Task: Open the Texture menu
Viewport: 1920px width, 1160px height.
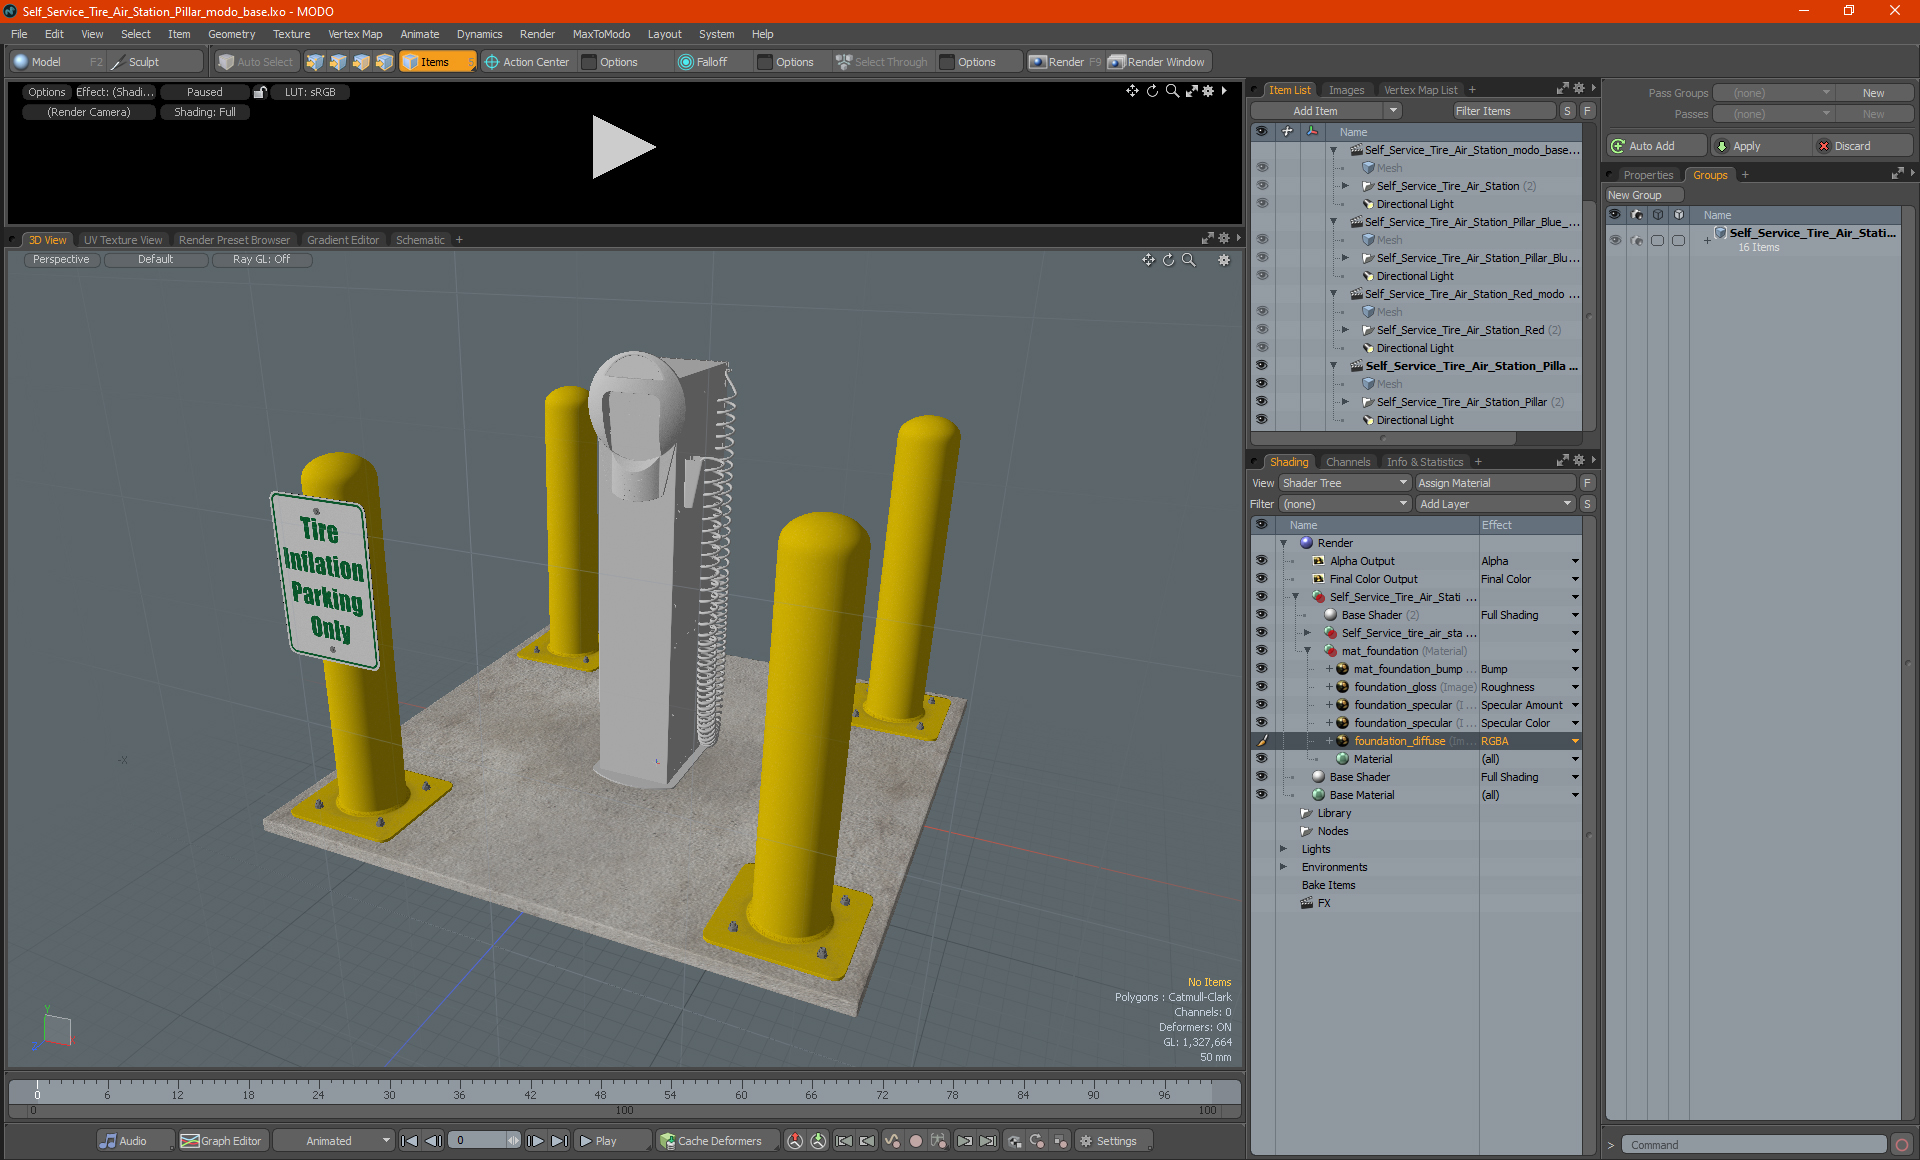Action: click(x=291, y=34)
